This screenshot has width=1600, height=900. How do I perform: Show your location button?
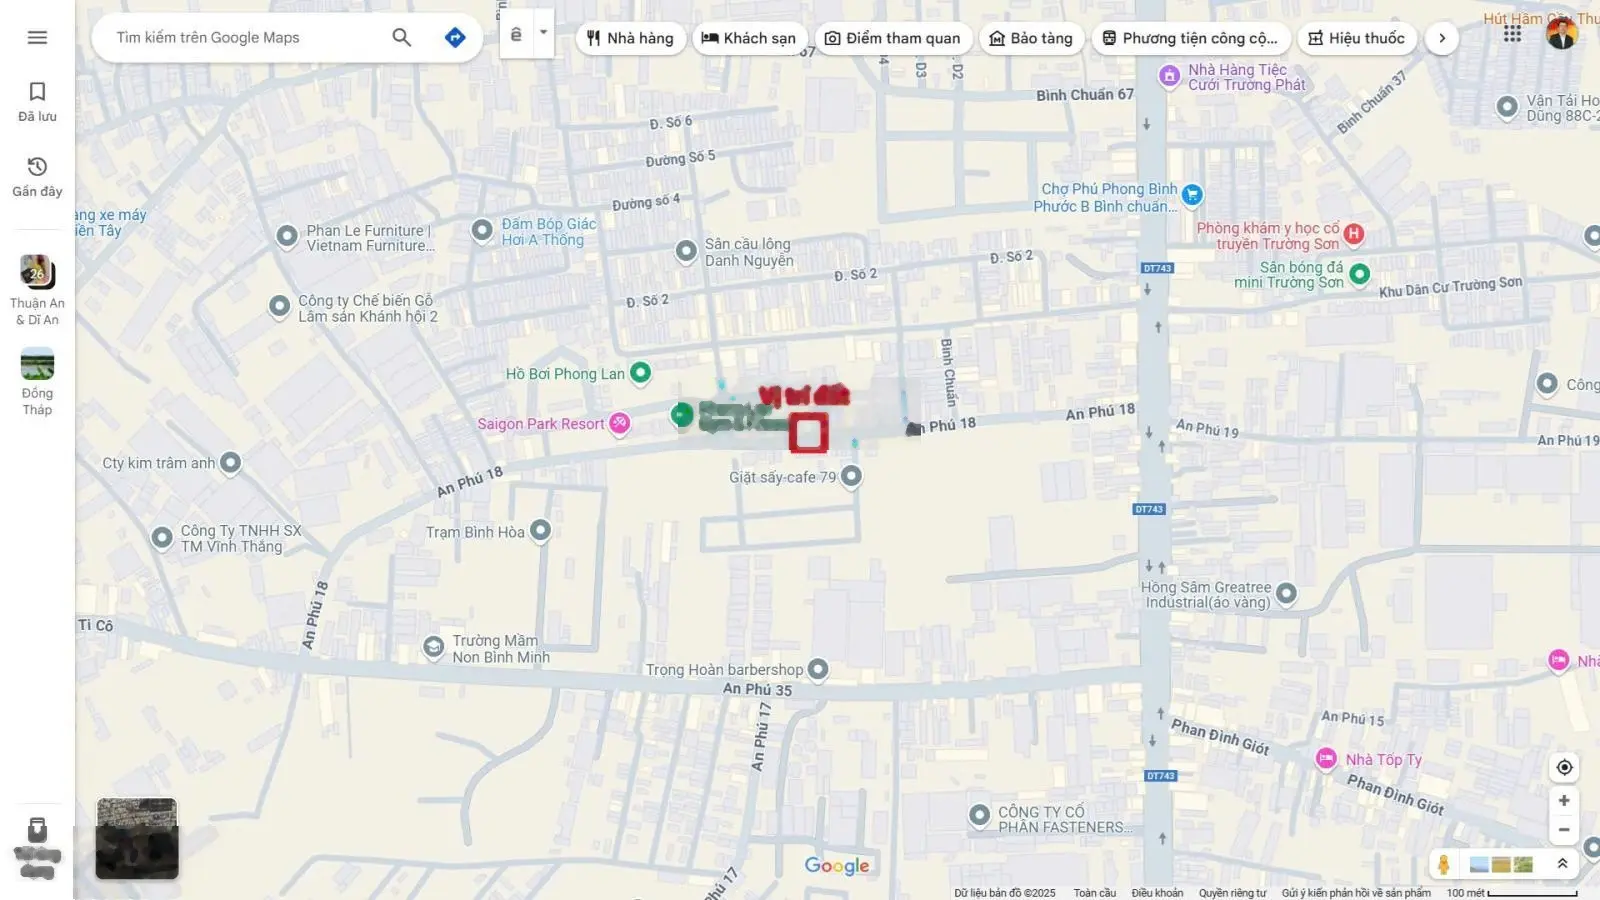pos(1564,767)
